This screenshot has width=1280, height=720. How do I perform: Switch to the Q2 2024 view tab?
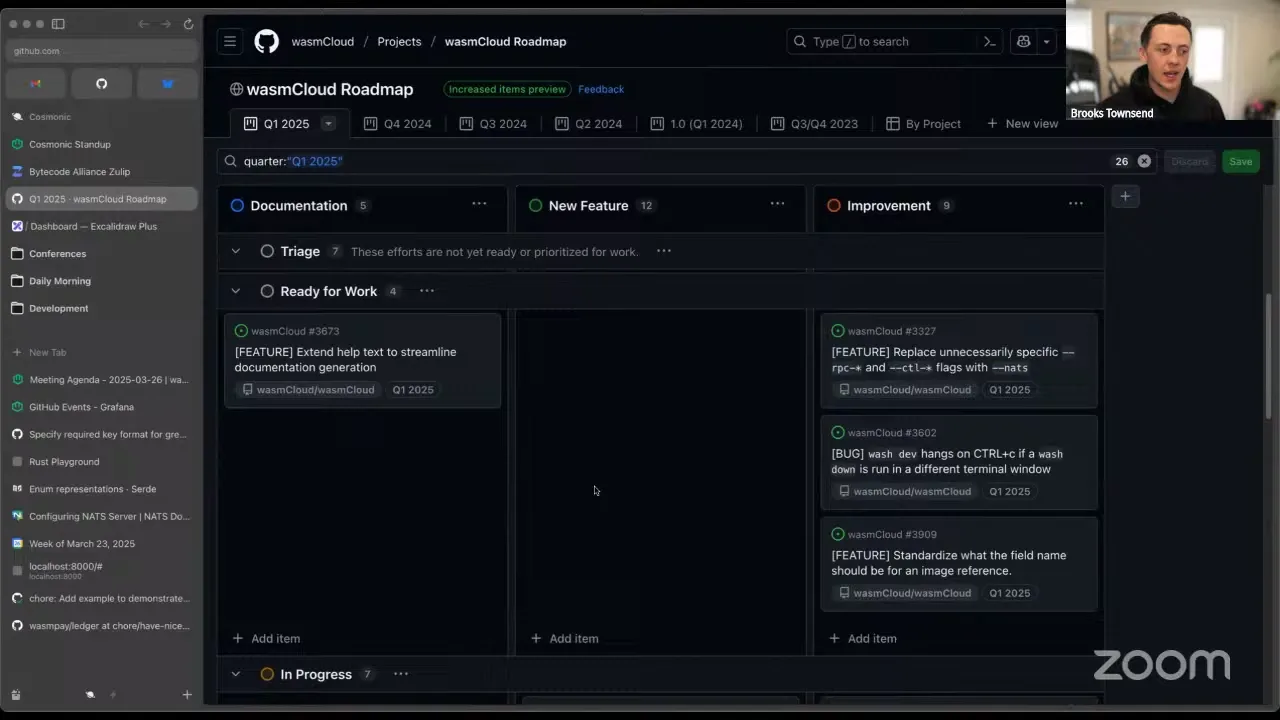click(588, 124)
